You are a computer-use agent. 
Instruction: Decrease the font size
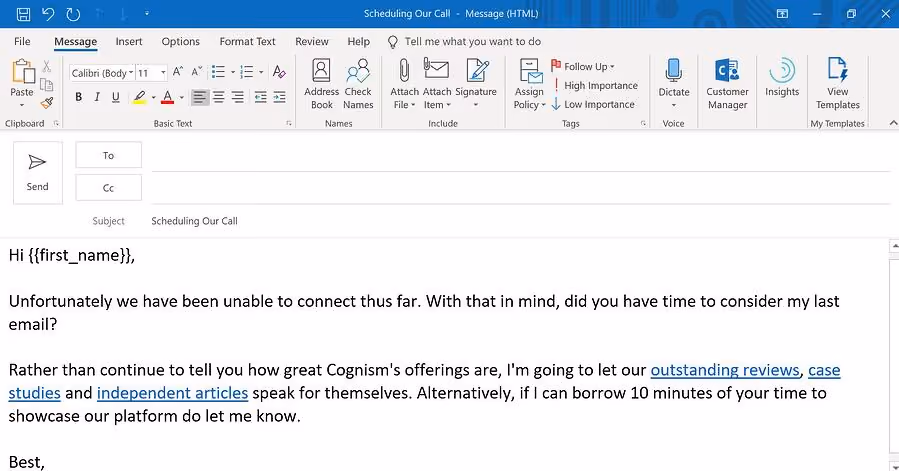click(x=197, y=72)
